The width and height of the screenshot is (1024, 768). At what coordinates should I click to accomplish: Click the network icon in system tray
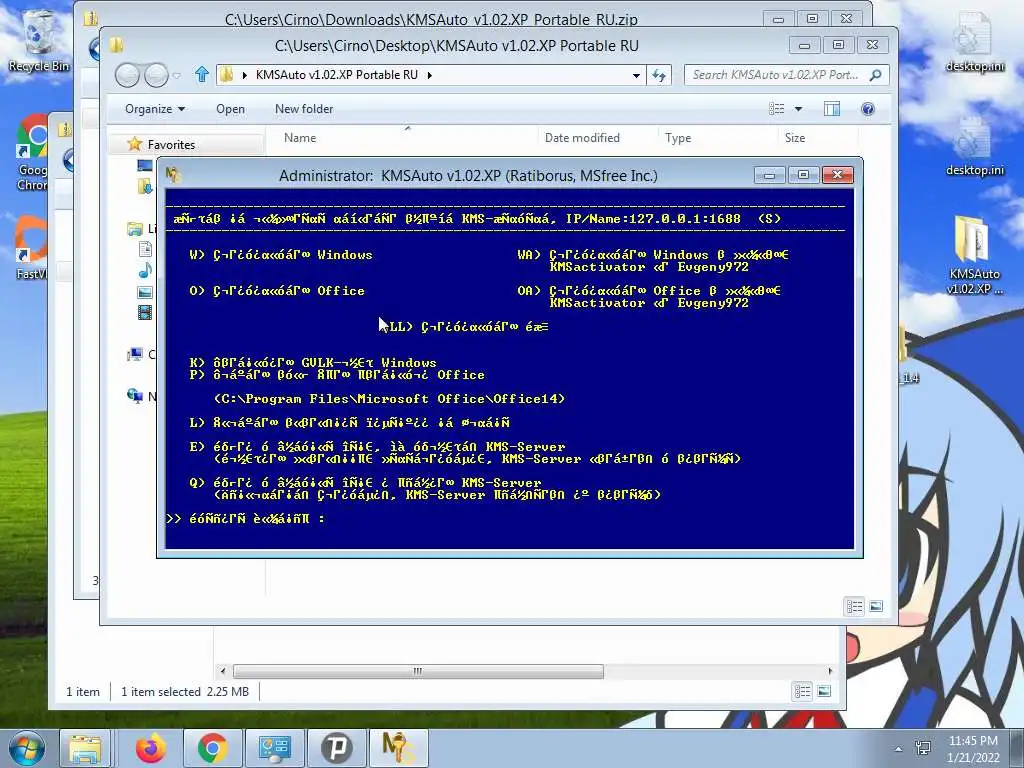tap(923, 748)
